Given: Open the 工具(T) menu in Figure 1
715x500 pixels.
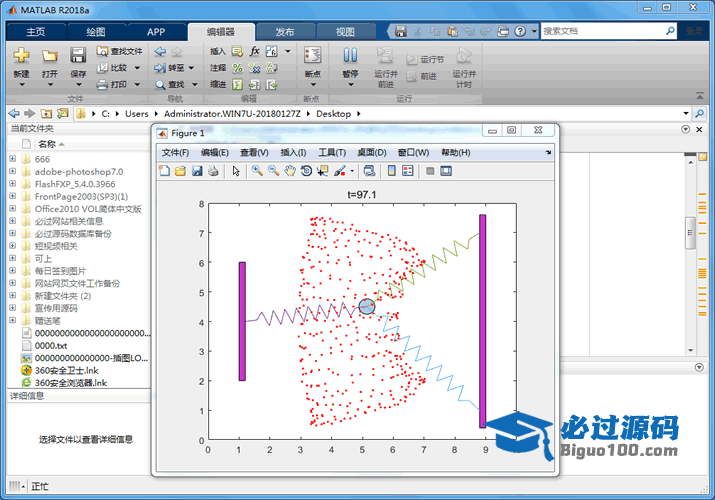Looking at the screenshot, I should pyautogui.click(x=332, y=152).
